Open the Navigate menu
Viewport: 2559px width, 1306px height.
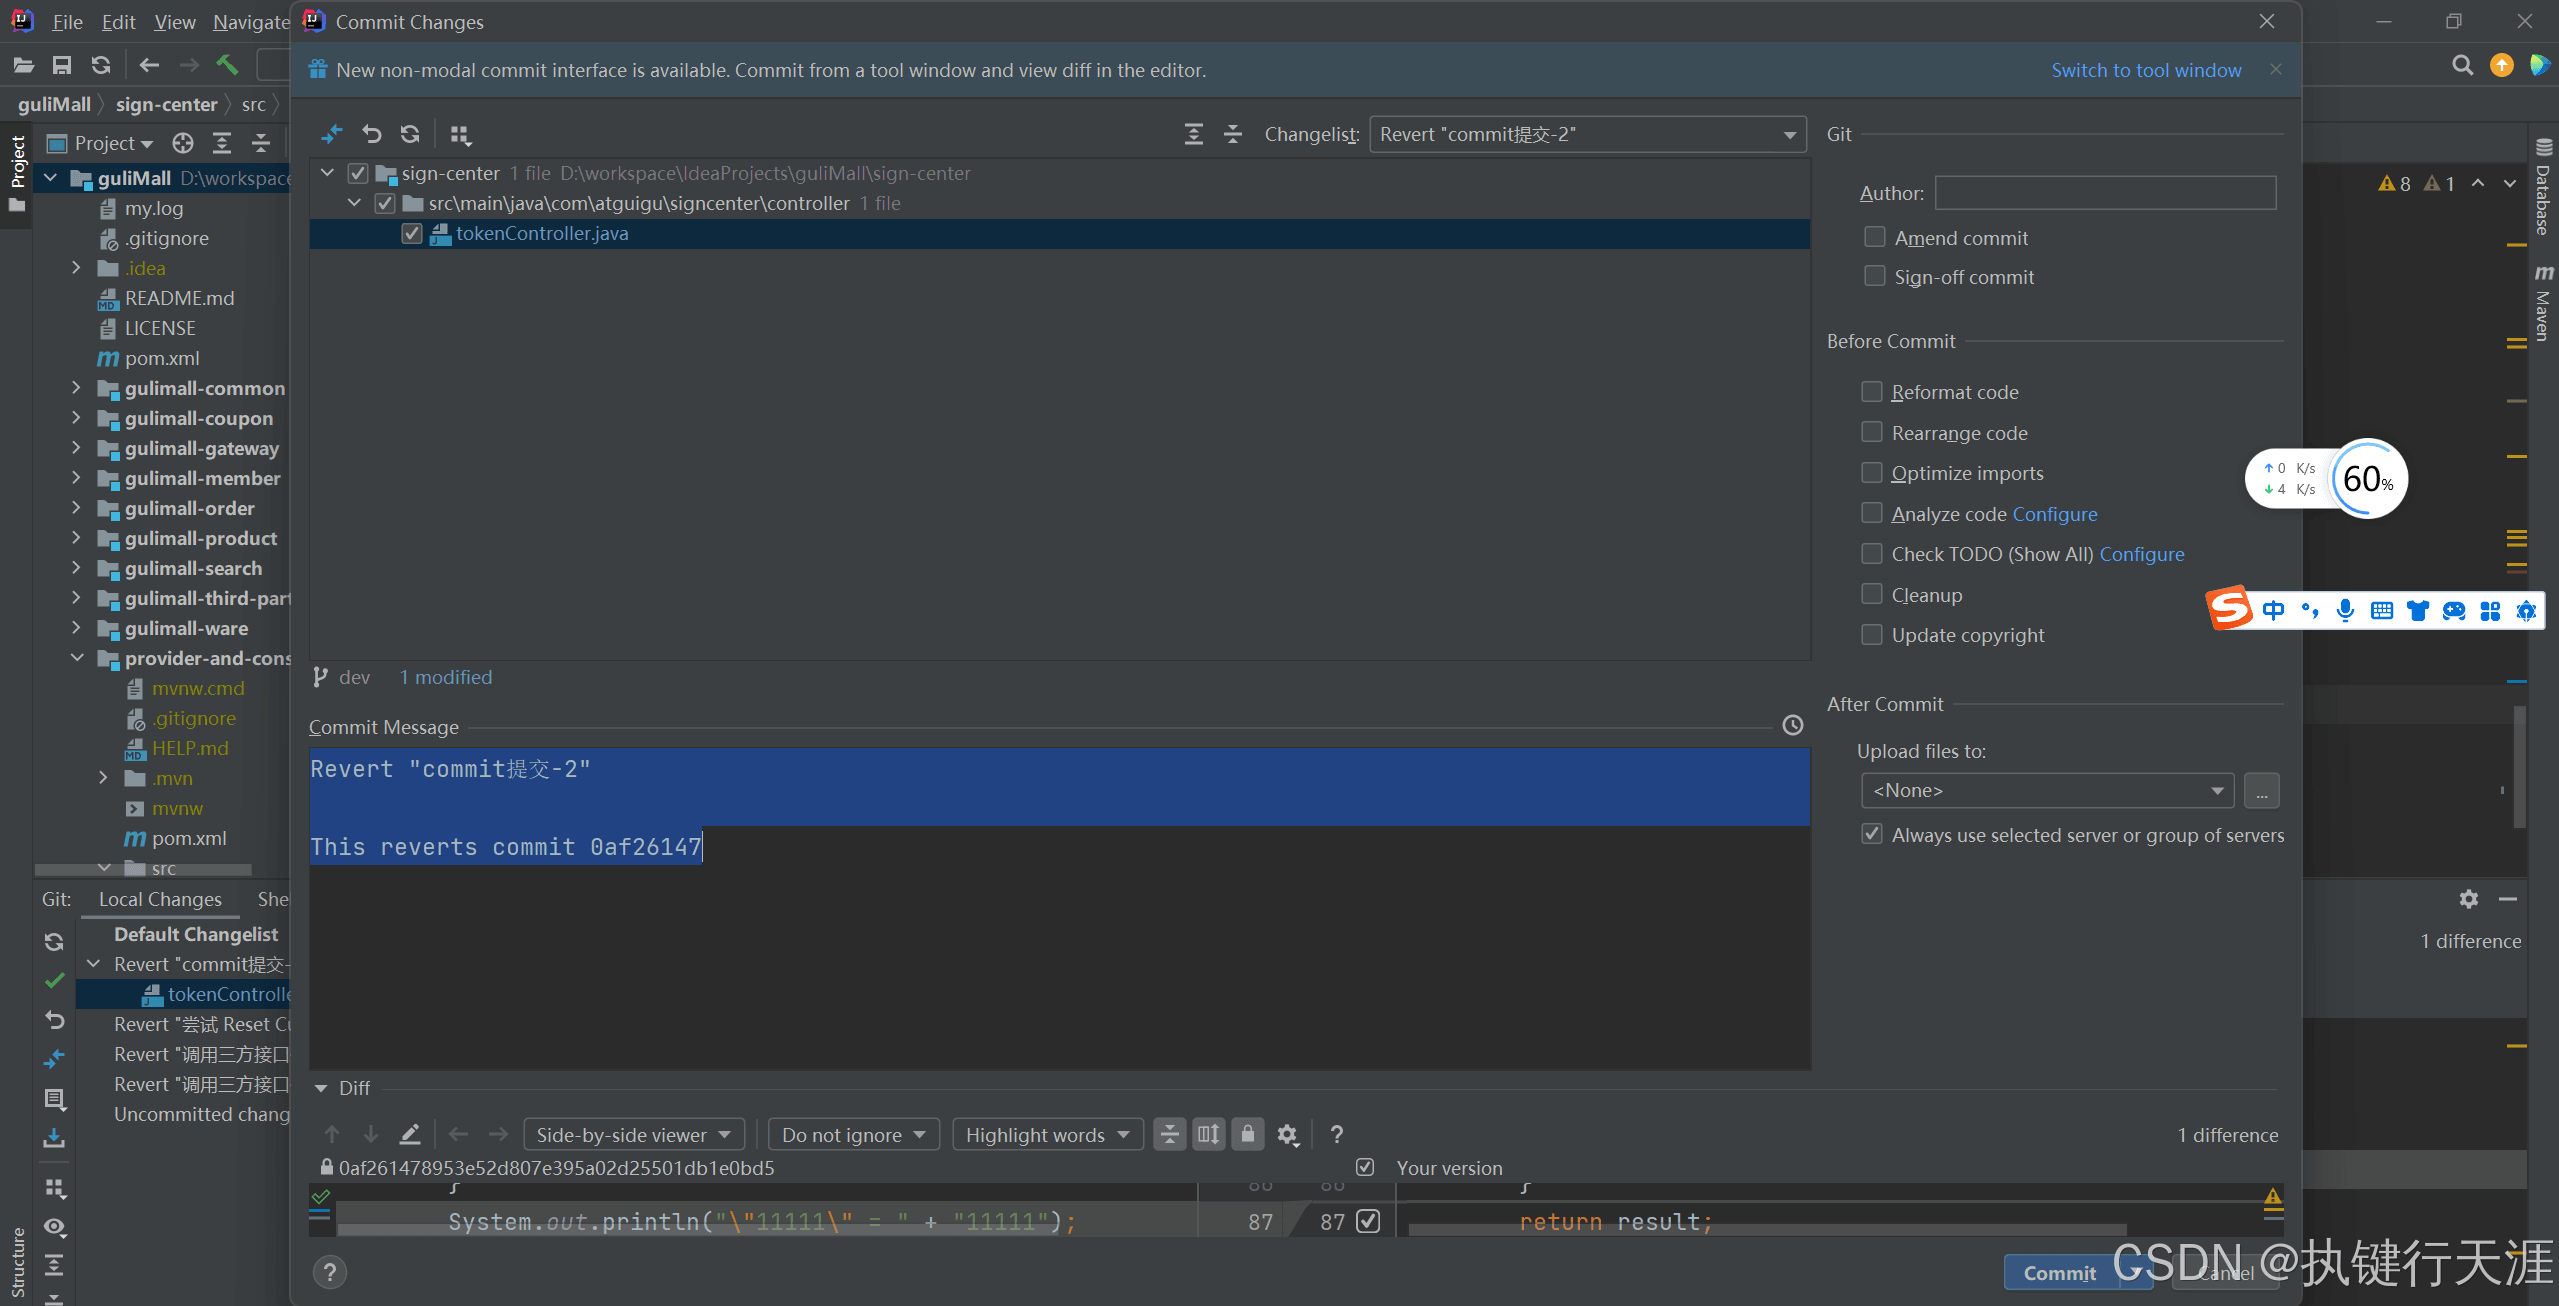[251, 22]
